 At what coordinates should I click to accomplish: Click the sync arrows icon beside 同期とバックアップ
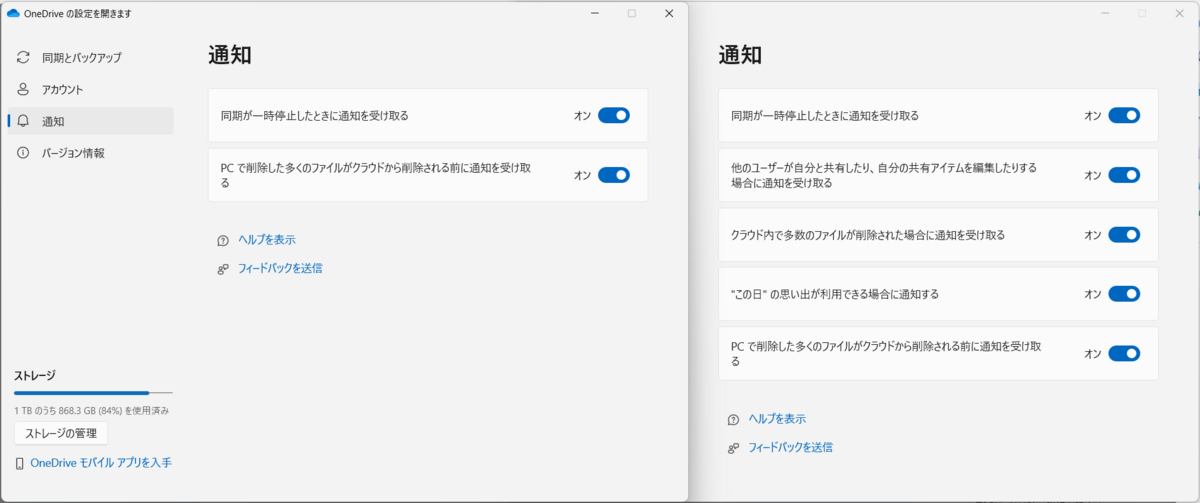(23, 58)
